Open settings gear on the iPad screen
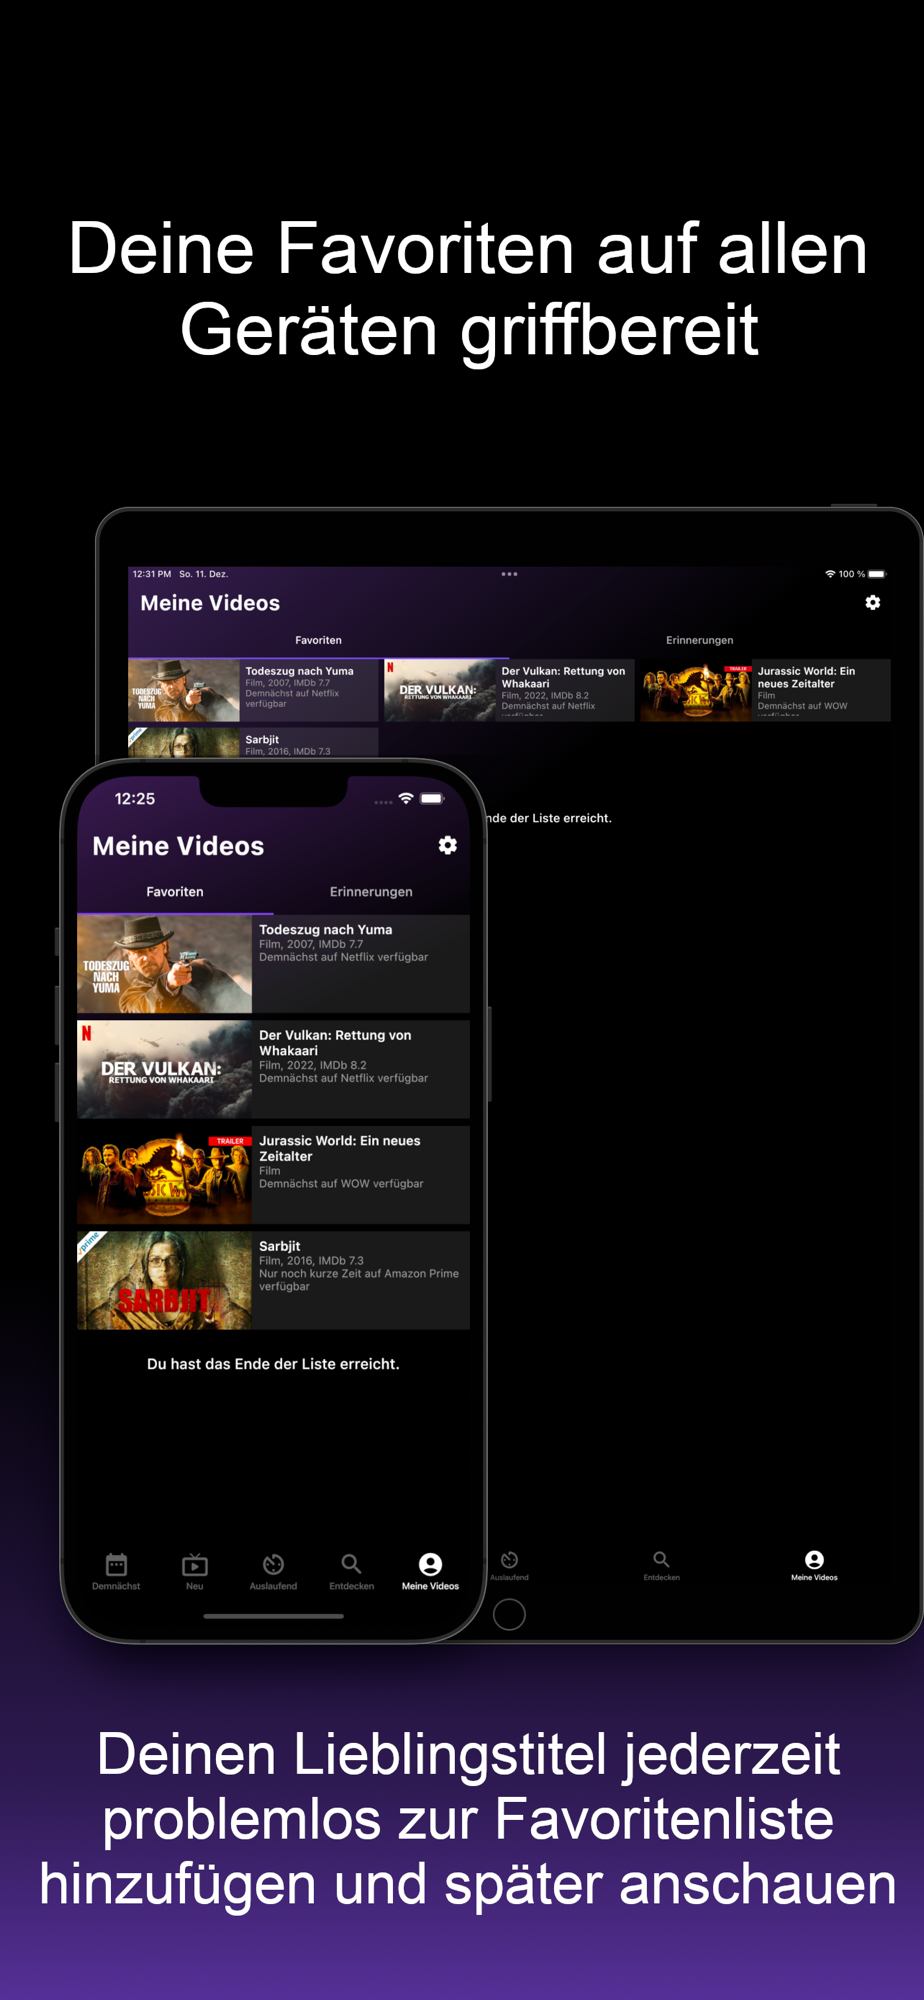This screenshot has height=2000, width=924. click(x=873, y=602)
